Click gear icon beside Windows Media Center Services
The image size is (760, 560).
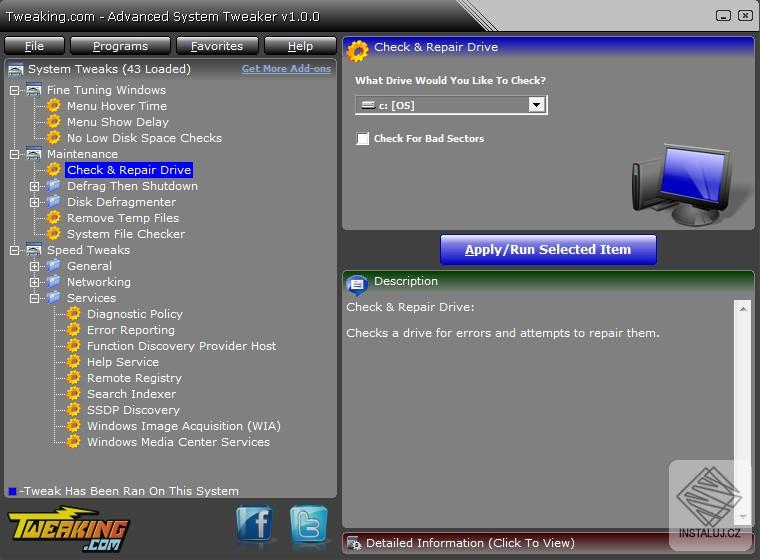pyautogui.click(x=73, y=442)
